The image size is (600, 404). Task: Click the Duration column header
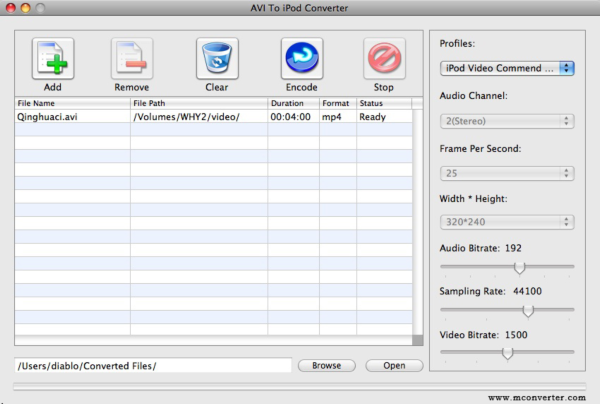tap(293, 103)
